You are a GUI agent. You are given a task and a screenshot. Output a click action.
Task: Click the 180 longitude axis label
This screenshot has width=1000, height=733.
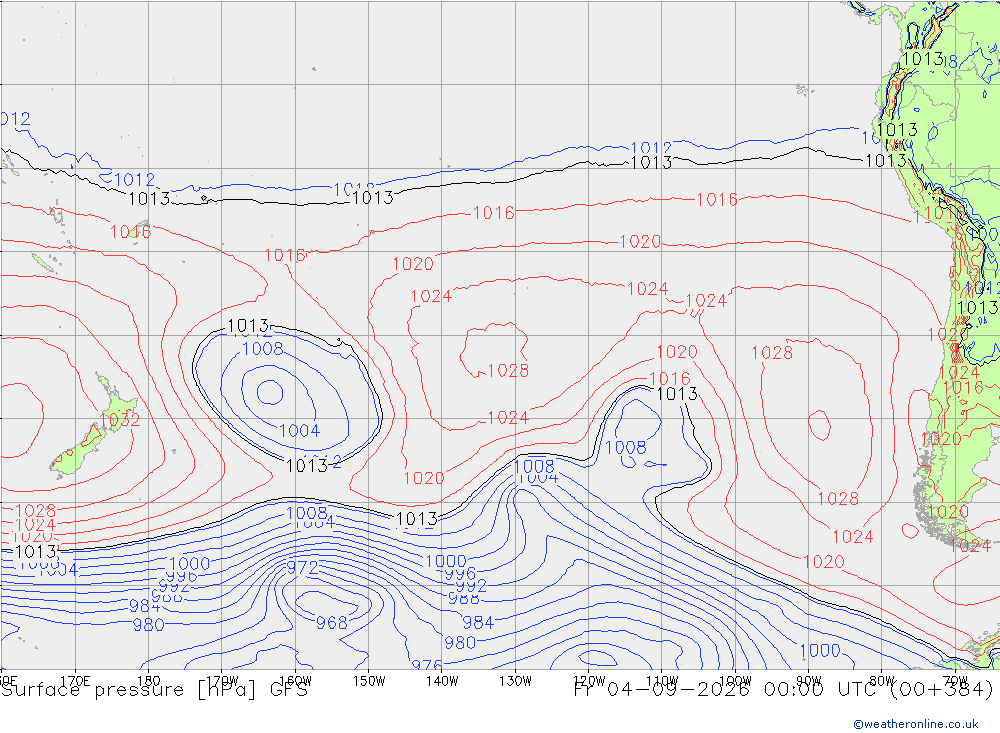(149, 681)
